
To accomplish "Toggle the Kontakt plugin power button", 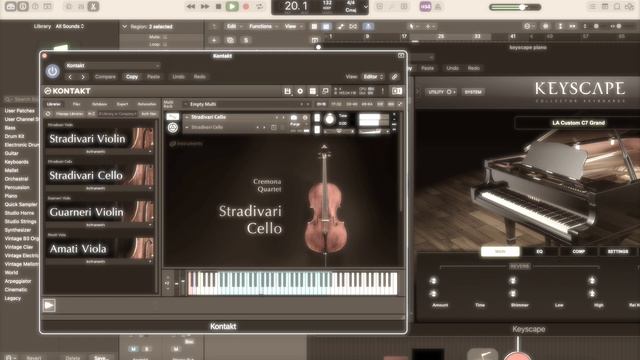I will click(53, 71).
